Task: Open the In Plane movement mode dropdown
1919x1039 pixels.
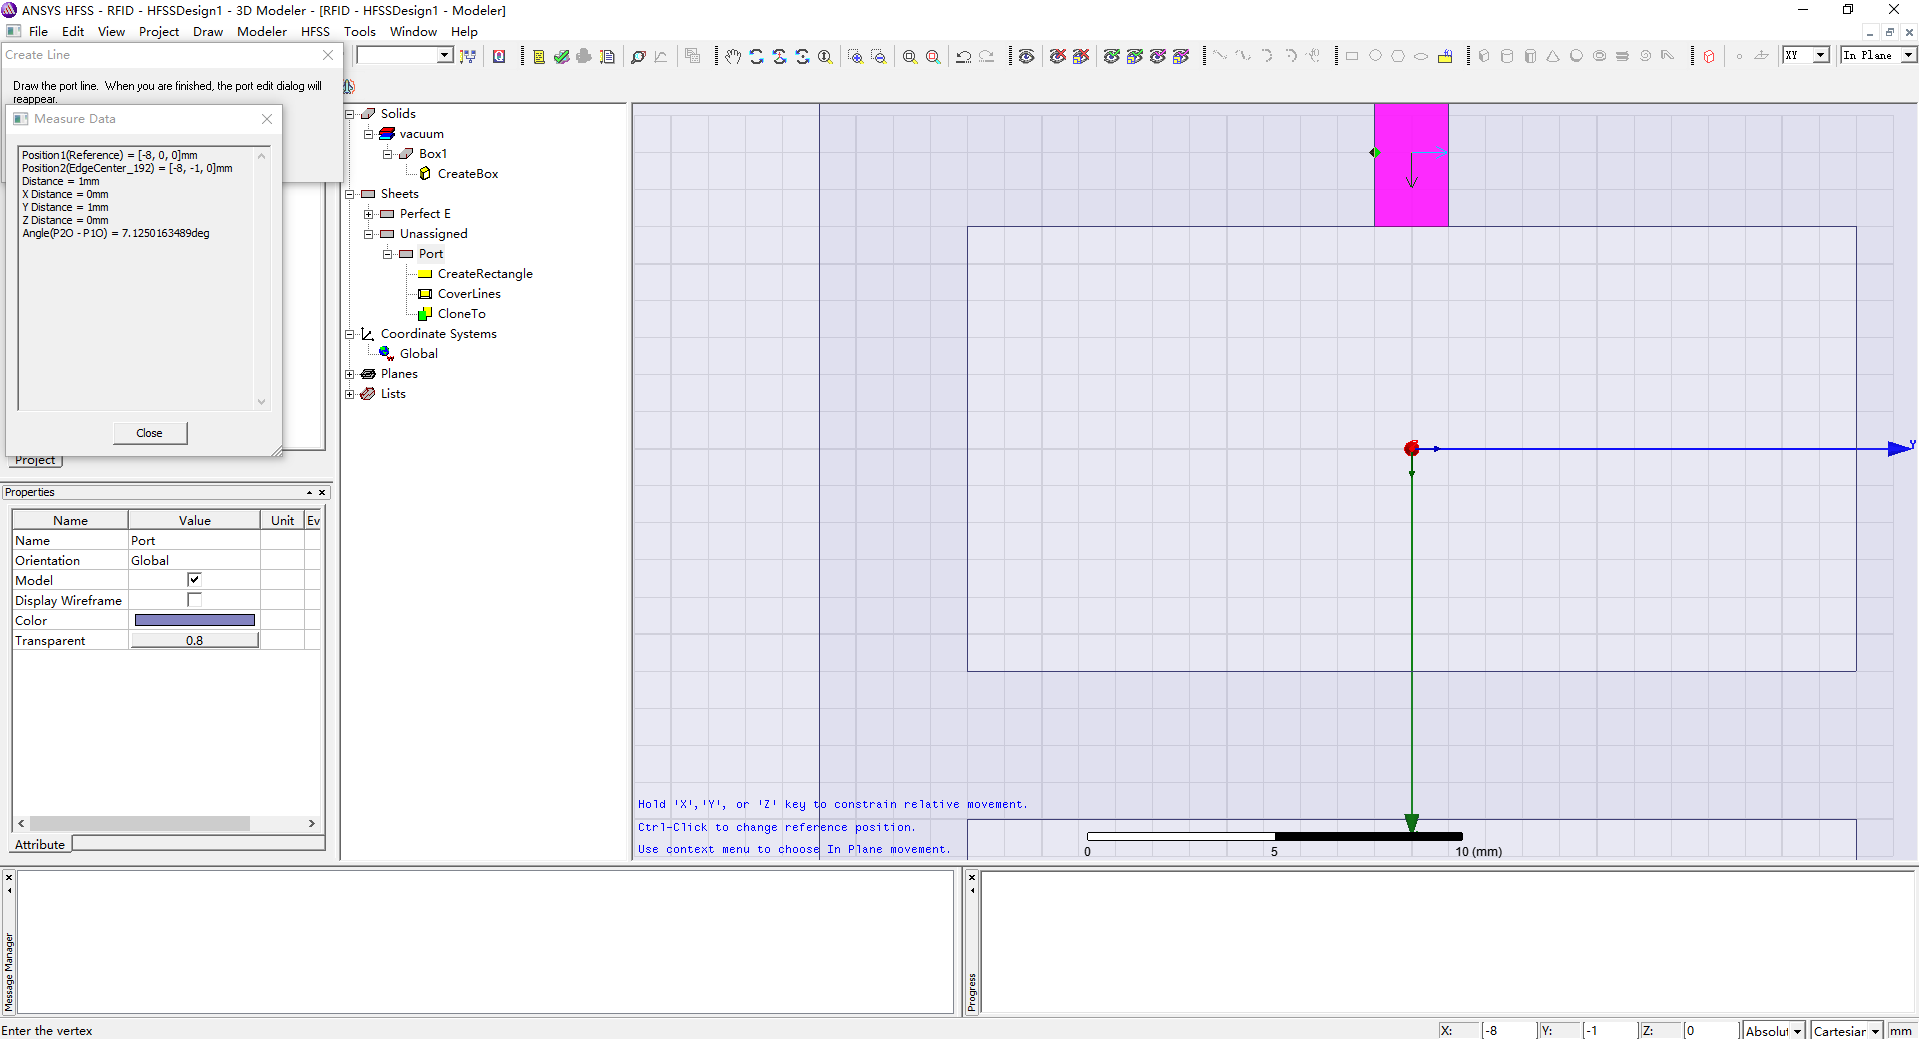Action: click(1878, 55)
